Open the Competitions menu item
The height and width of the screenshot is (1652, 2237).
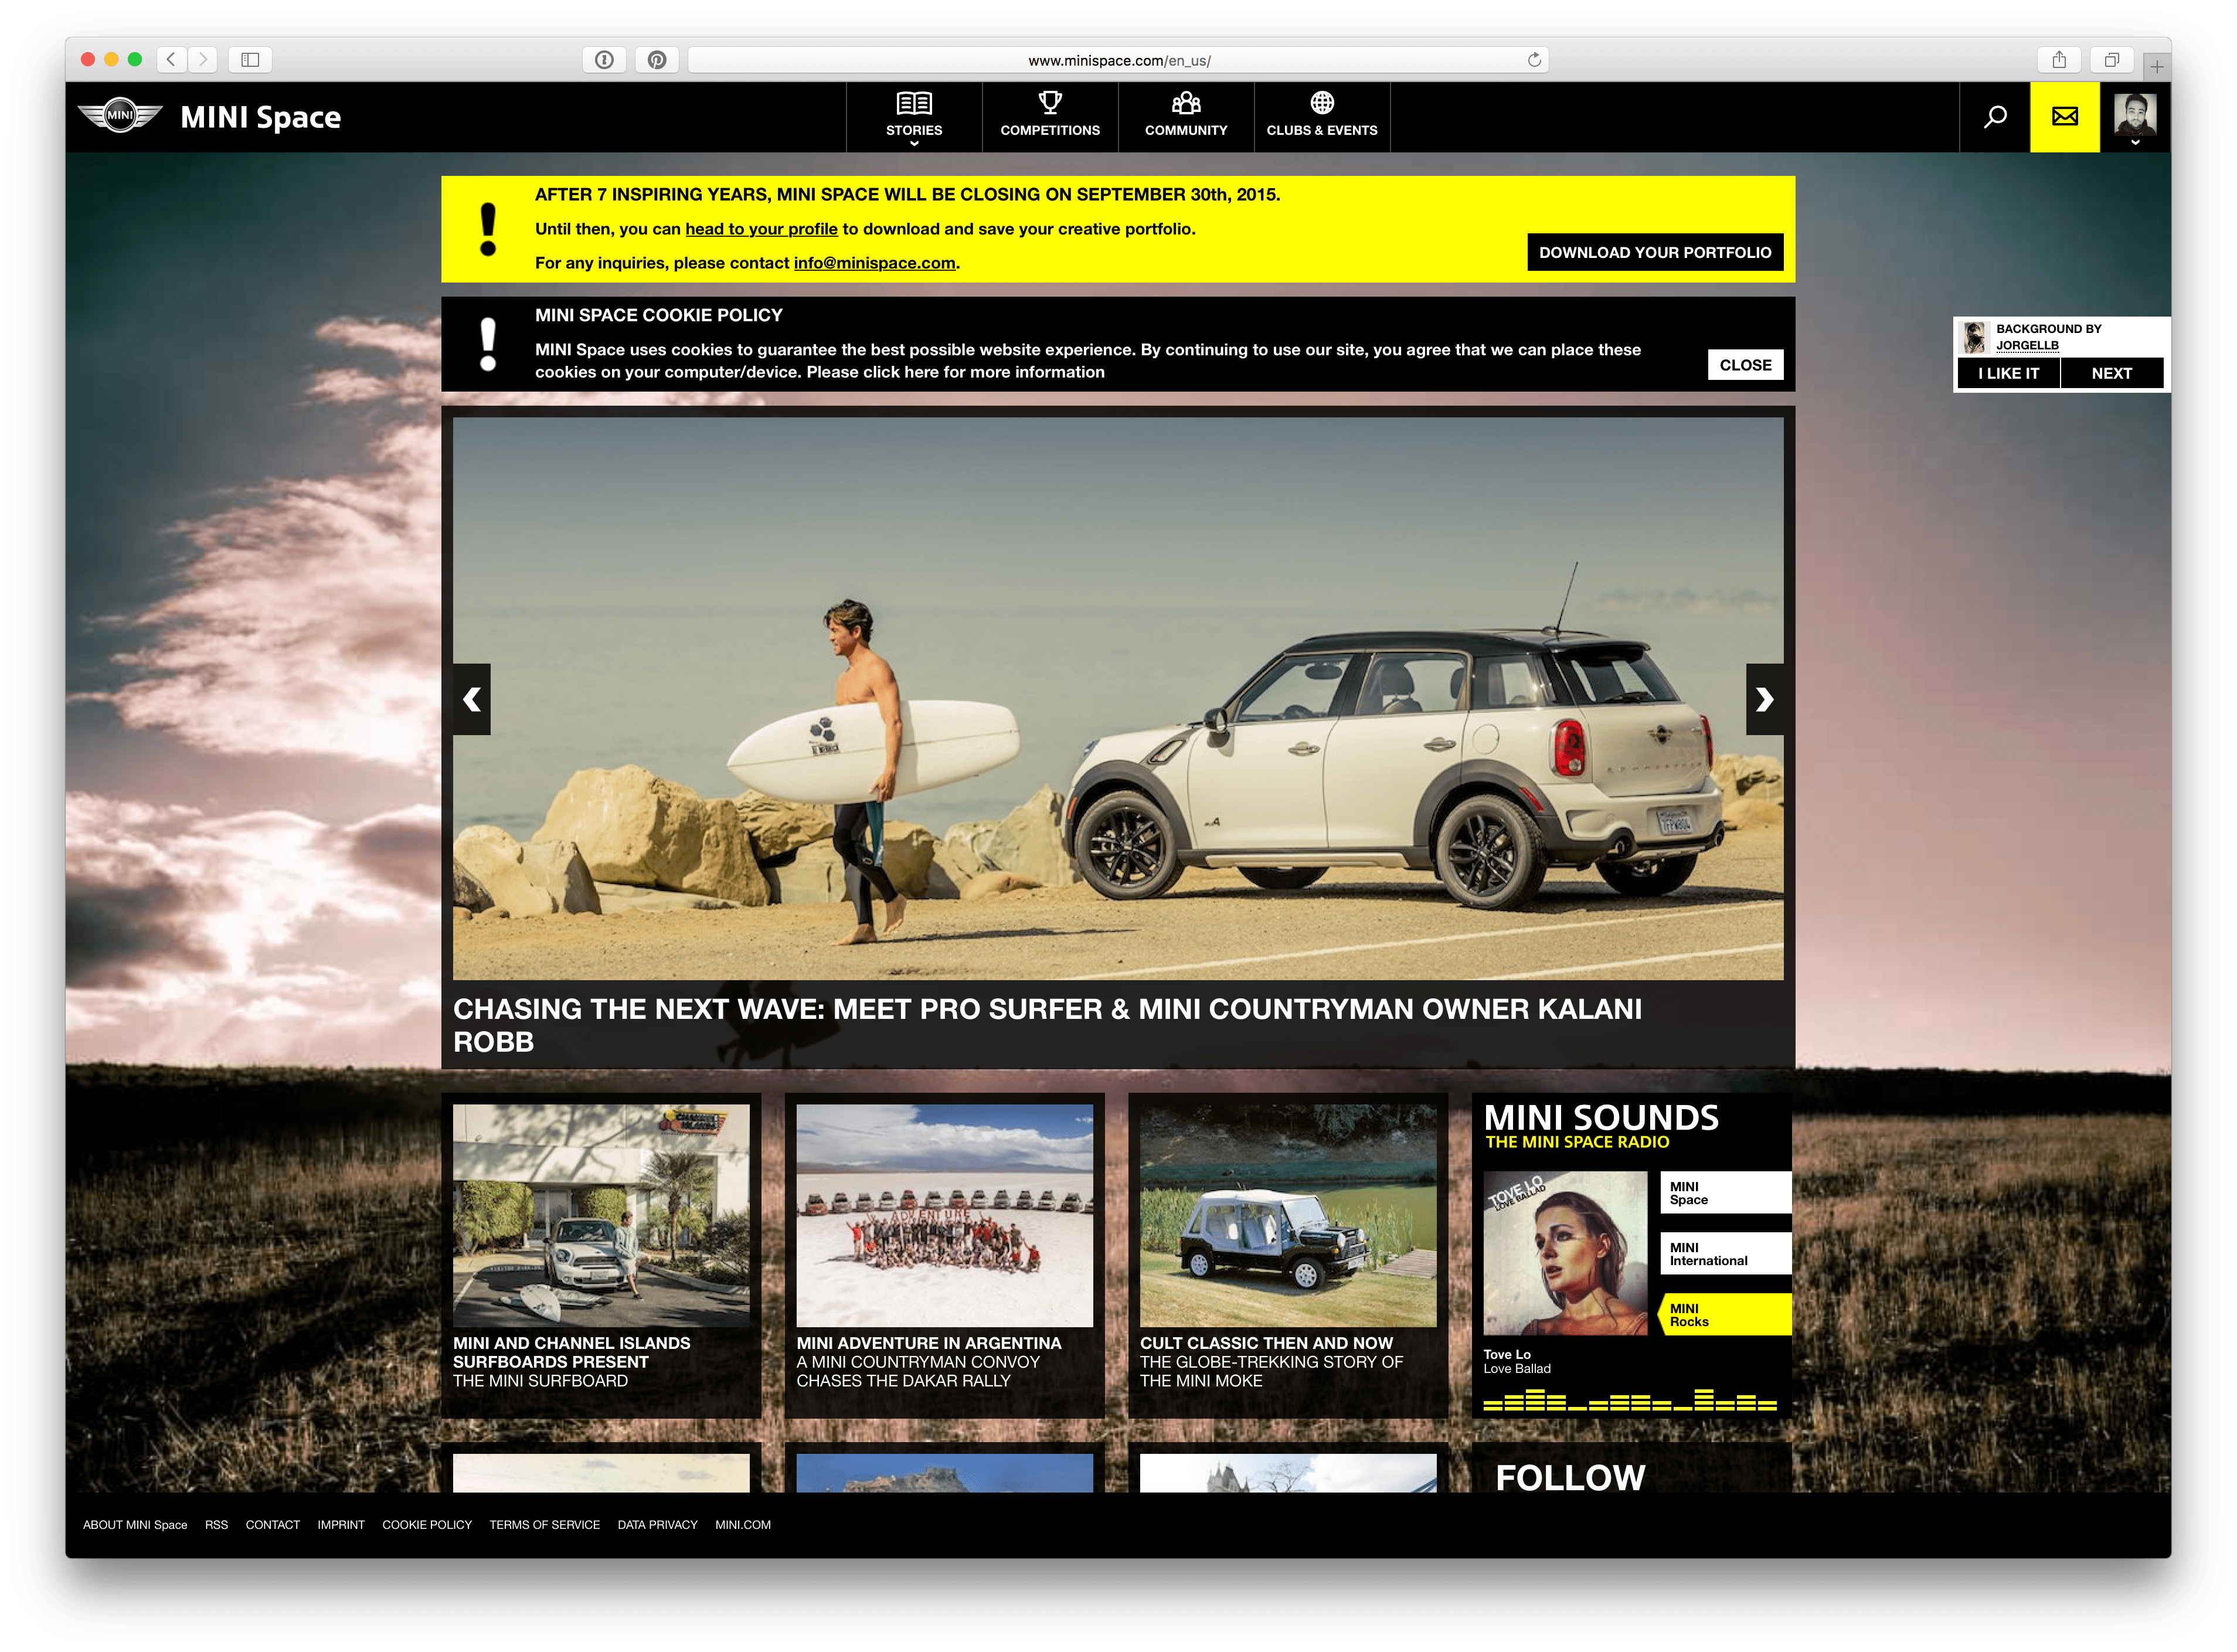coord(1050,117)
